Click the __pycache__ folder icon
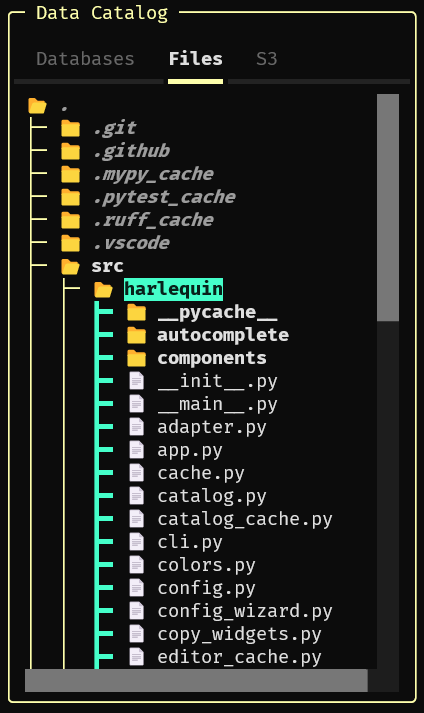The image size is (424, 713). point(136,313)
